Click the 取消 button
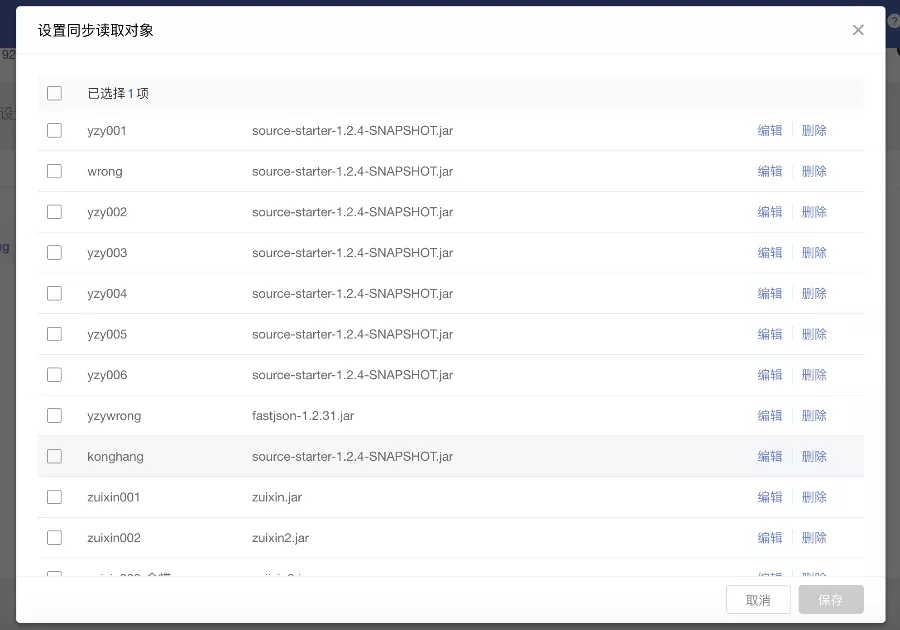 tap(758, 600)
